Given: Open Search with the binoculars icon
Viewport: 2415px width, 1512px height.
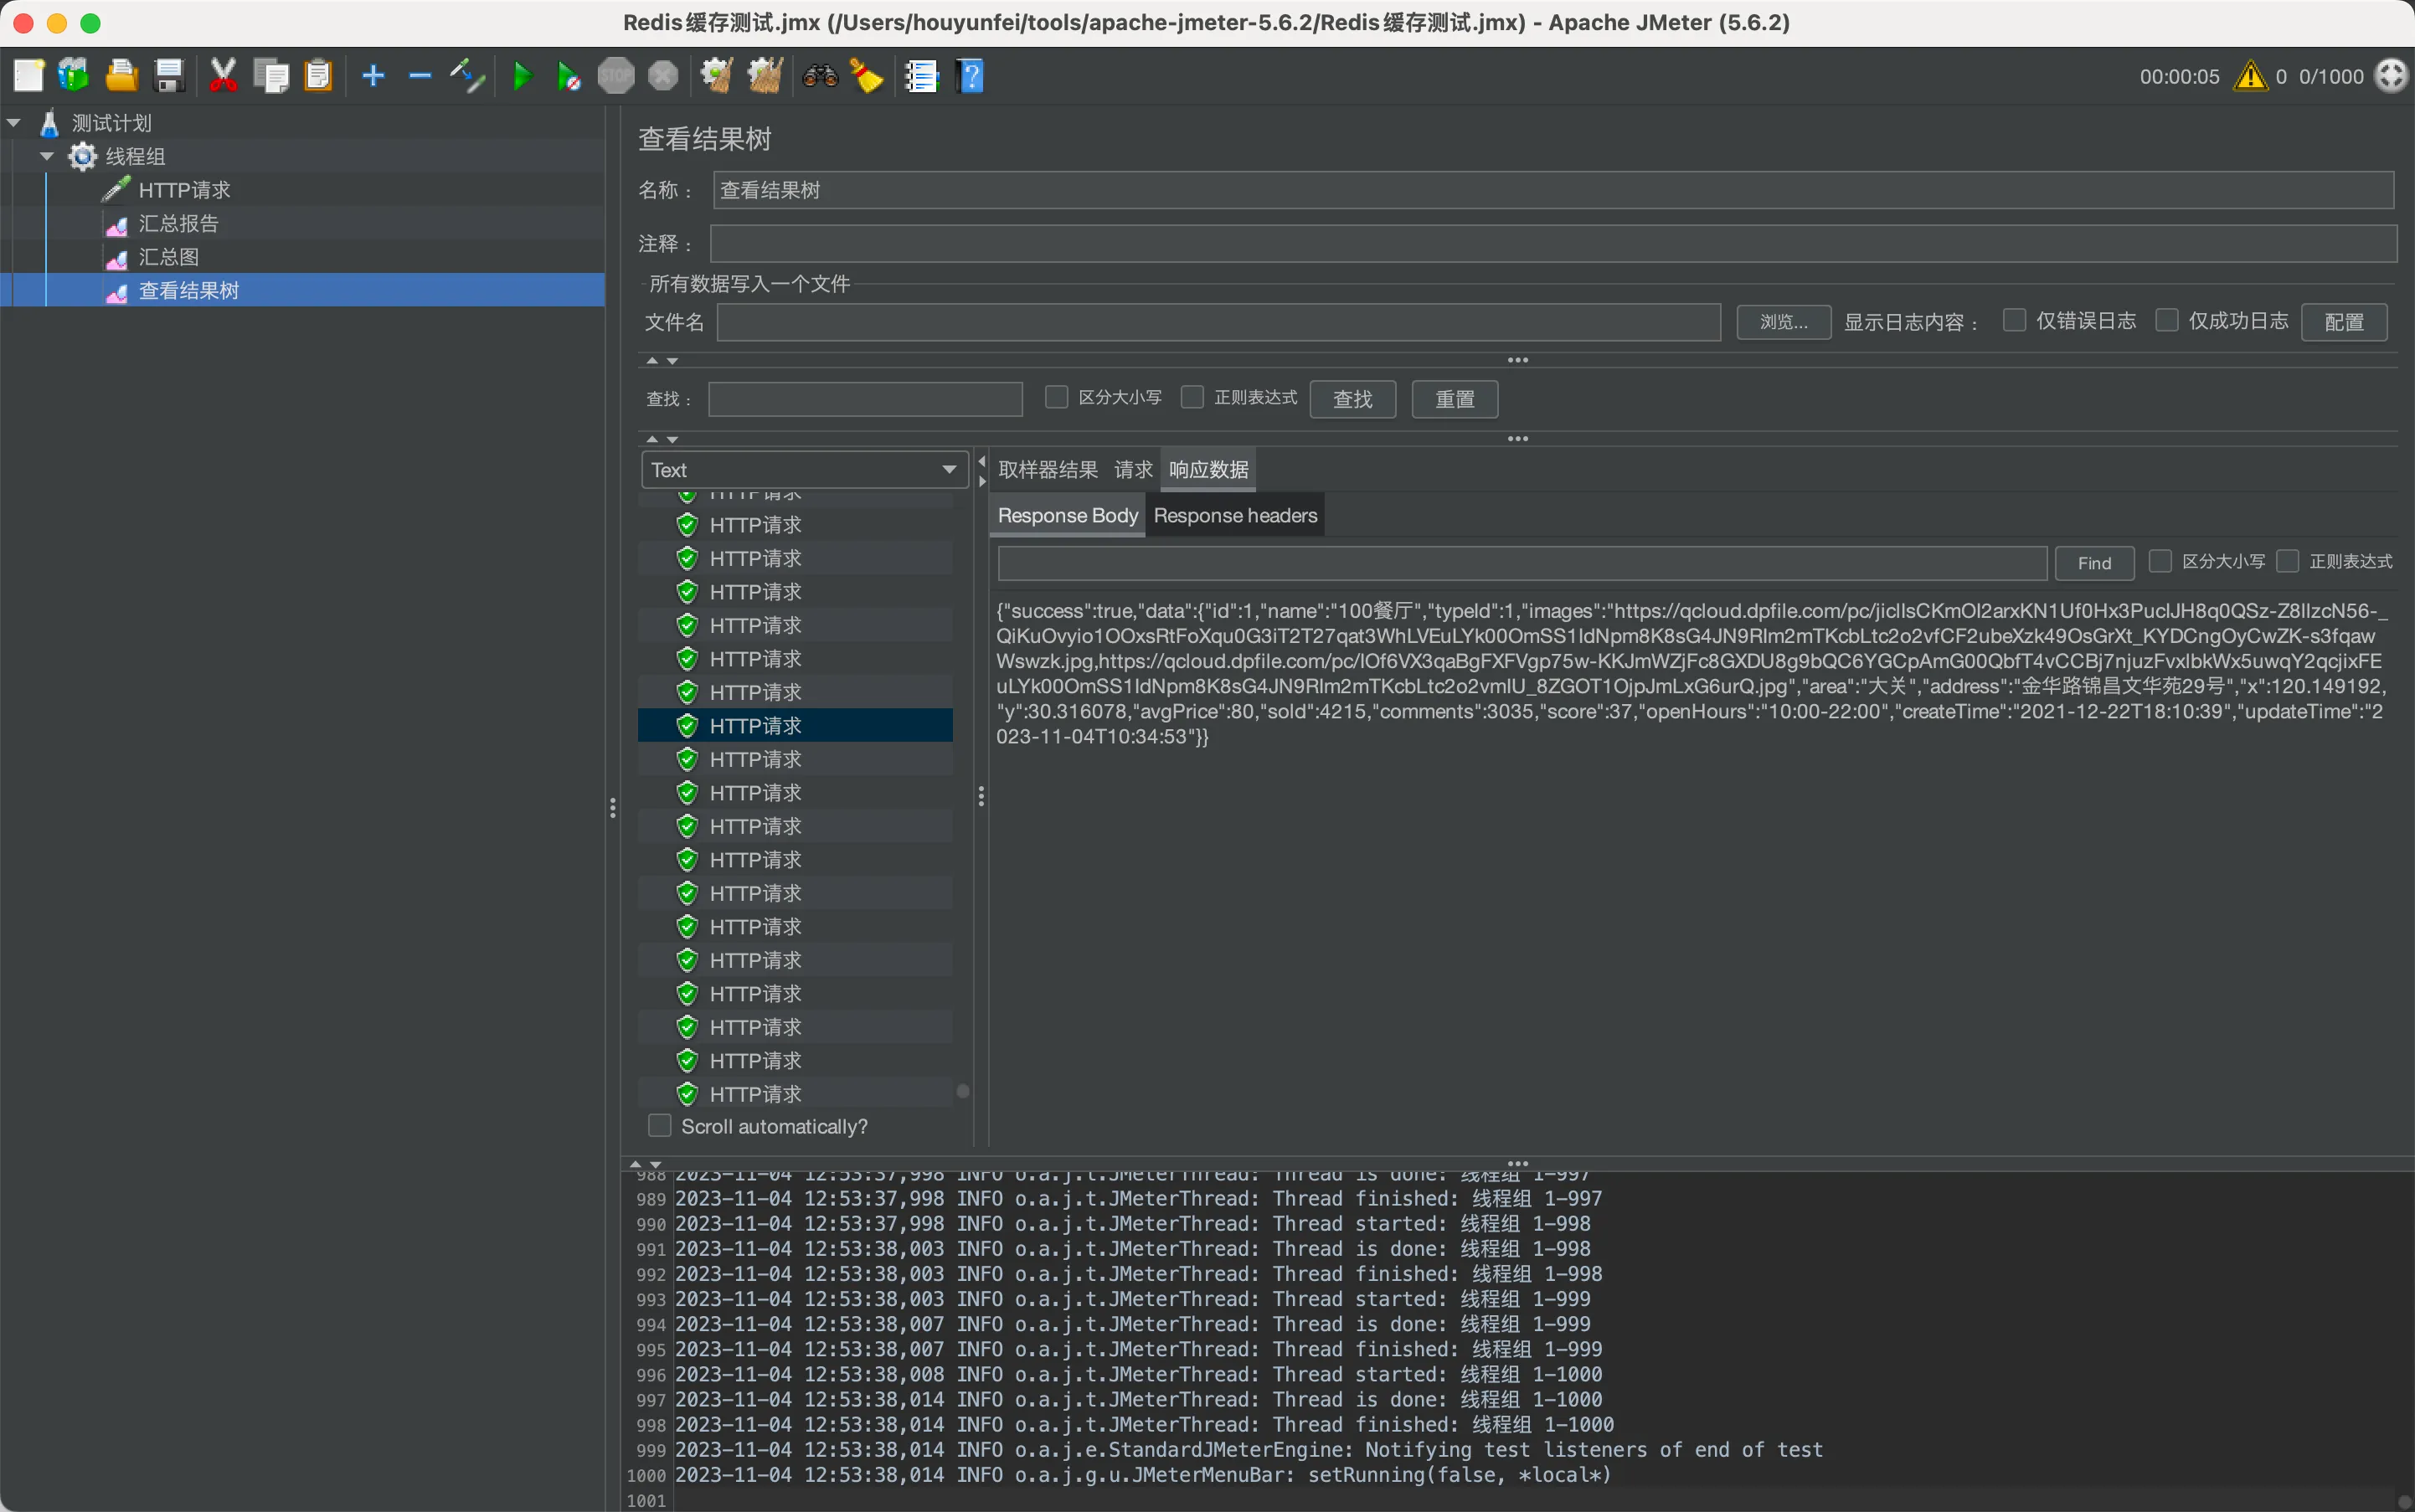Looking at the screenshot, I should pyautogui.click(x=820, y=76).
